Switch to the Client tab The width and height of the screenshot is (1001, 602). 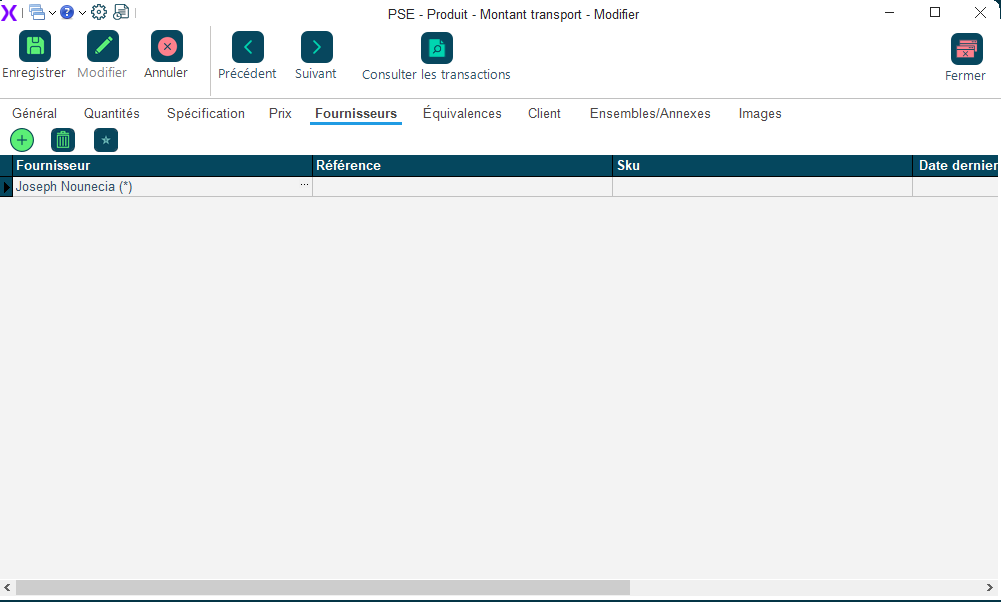tap(544, 114)
